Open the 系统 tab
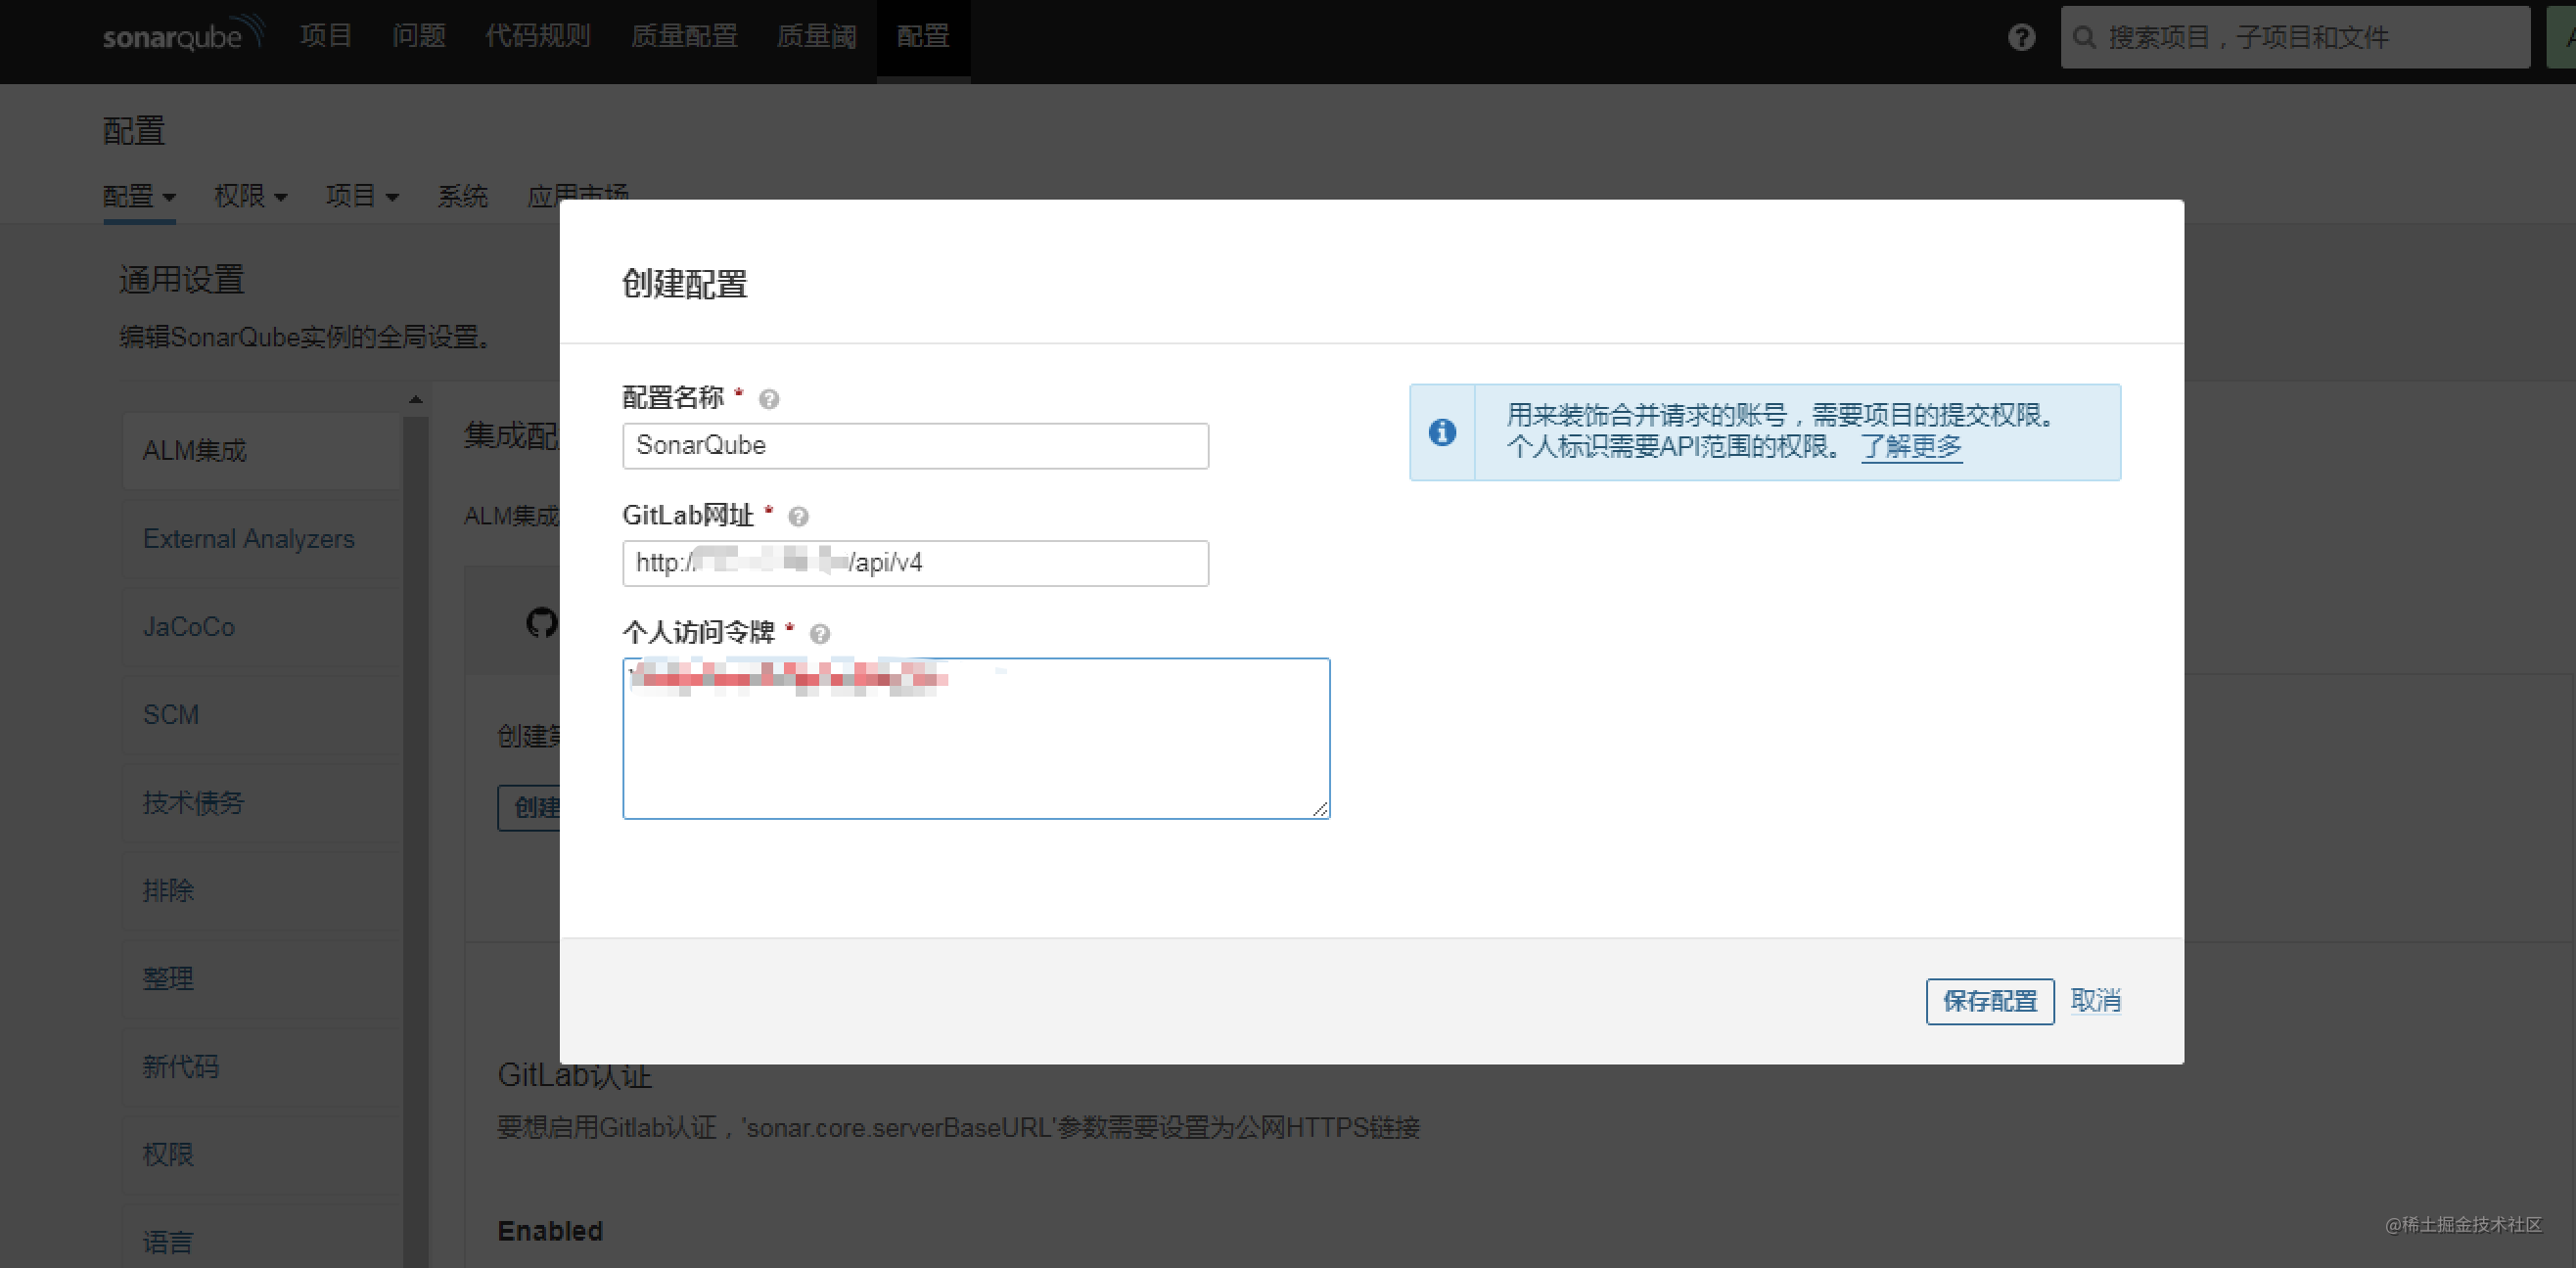Screen dimensions: 2576x1268 click(463, 196)
